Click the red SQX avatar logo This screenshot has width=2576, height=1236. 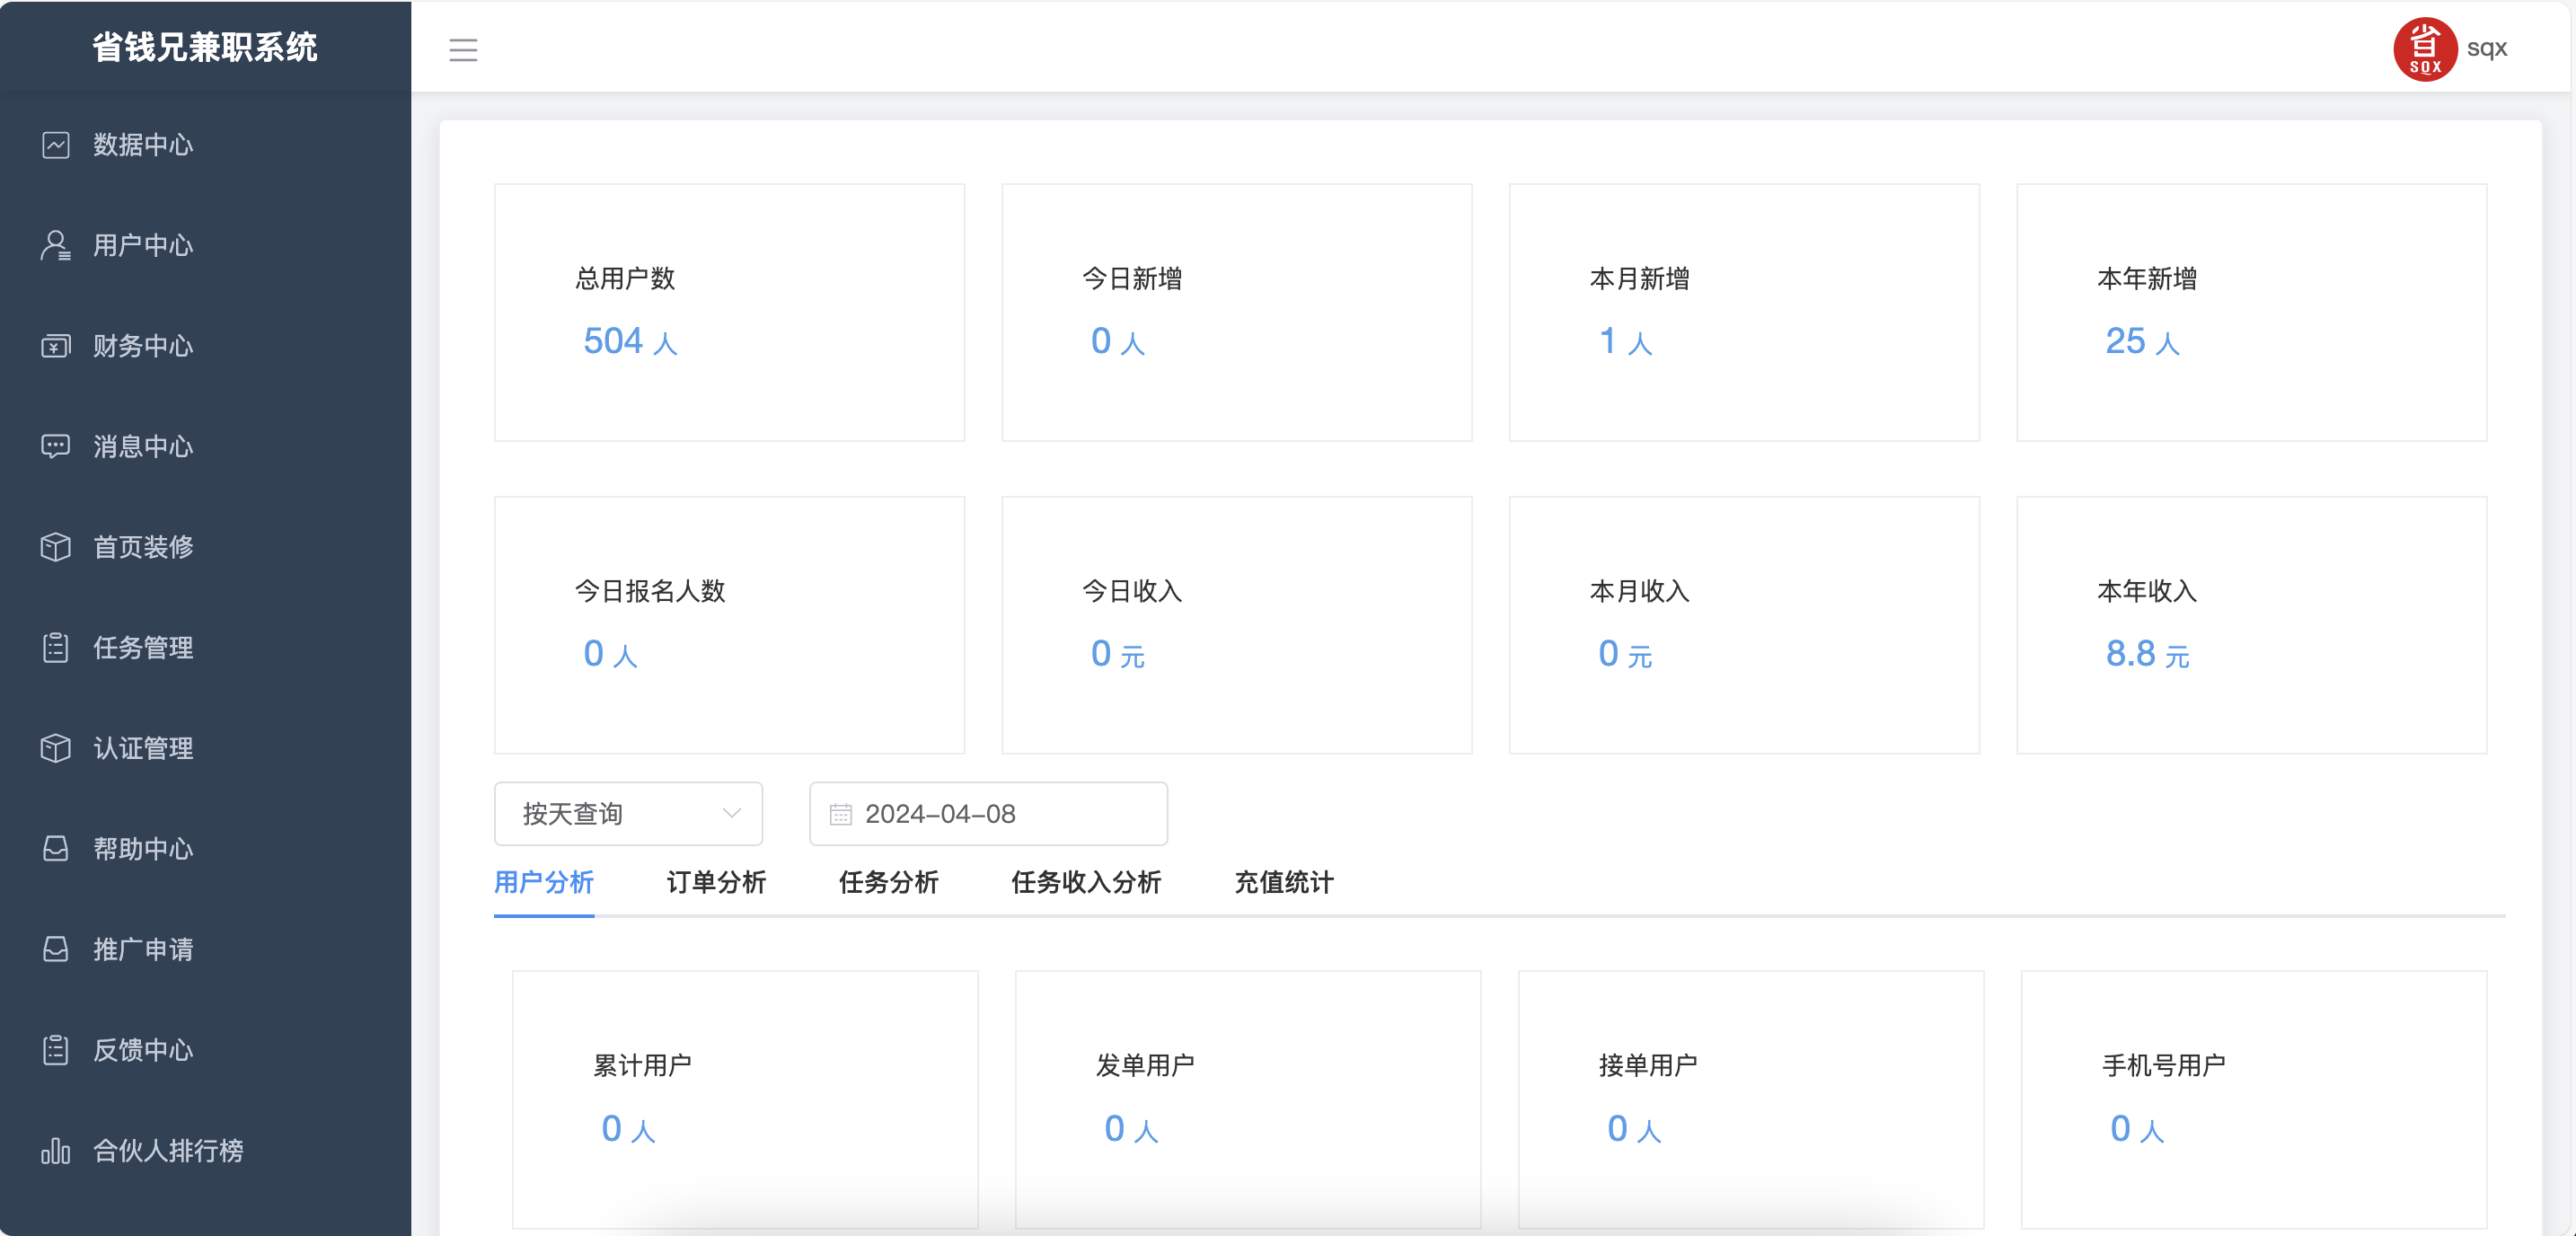[x=2423, y=50]
